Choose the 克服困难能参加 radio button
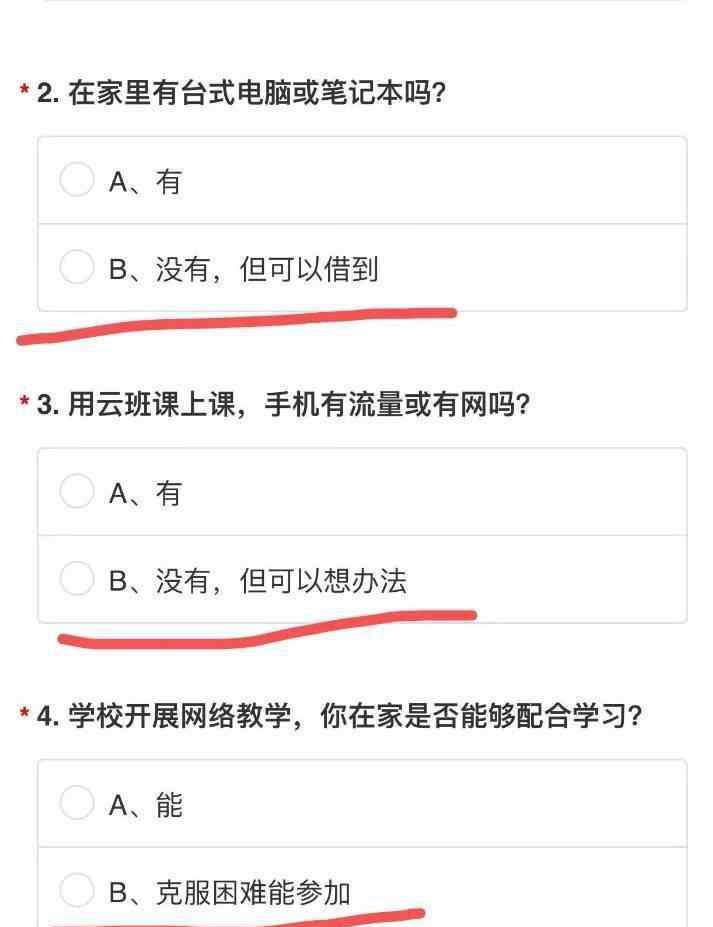713x927 pixels. (77, 890)
